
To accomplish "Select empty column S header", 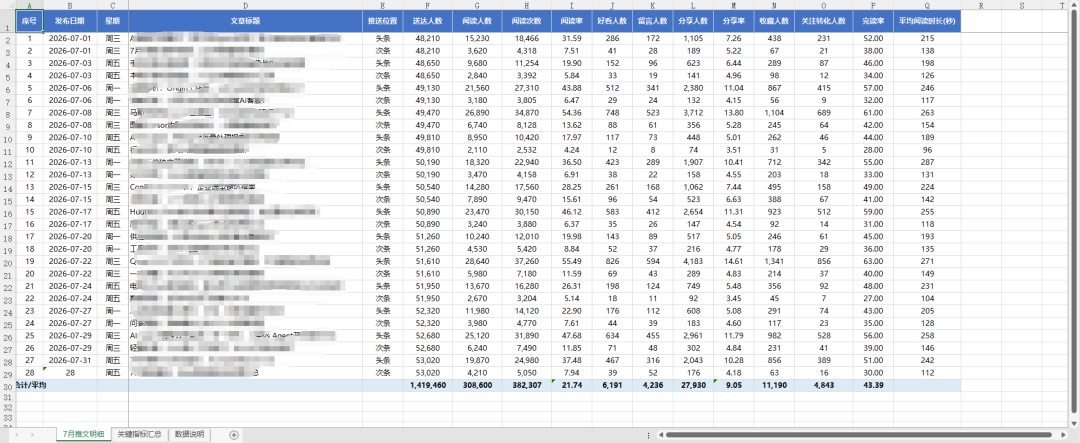I will [1021, 5].
